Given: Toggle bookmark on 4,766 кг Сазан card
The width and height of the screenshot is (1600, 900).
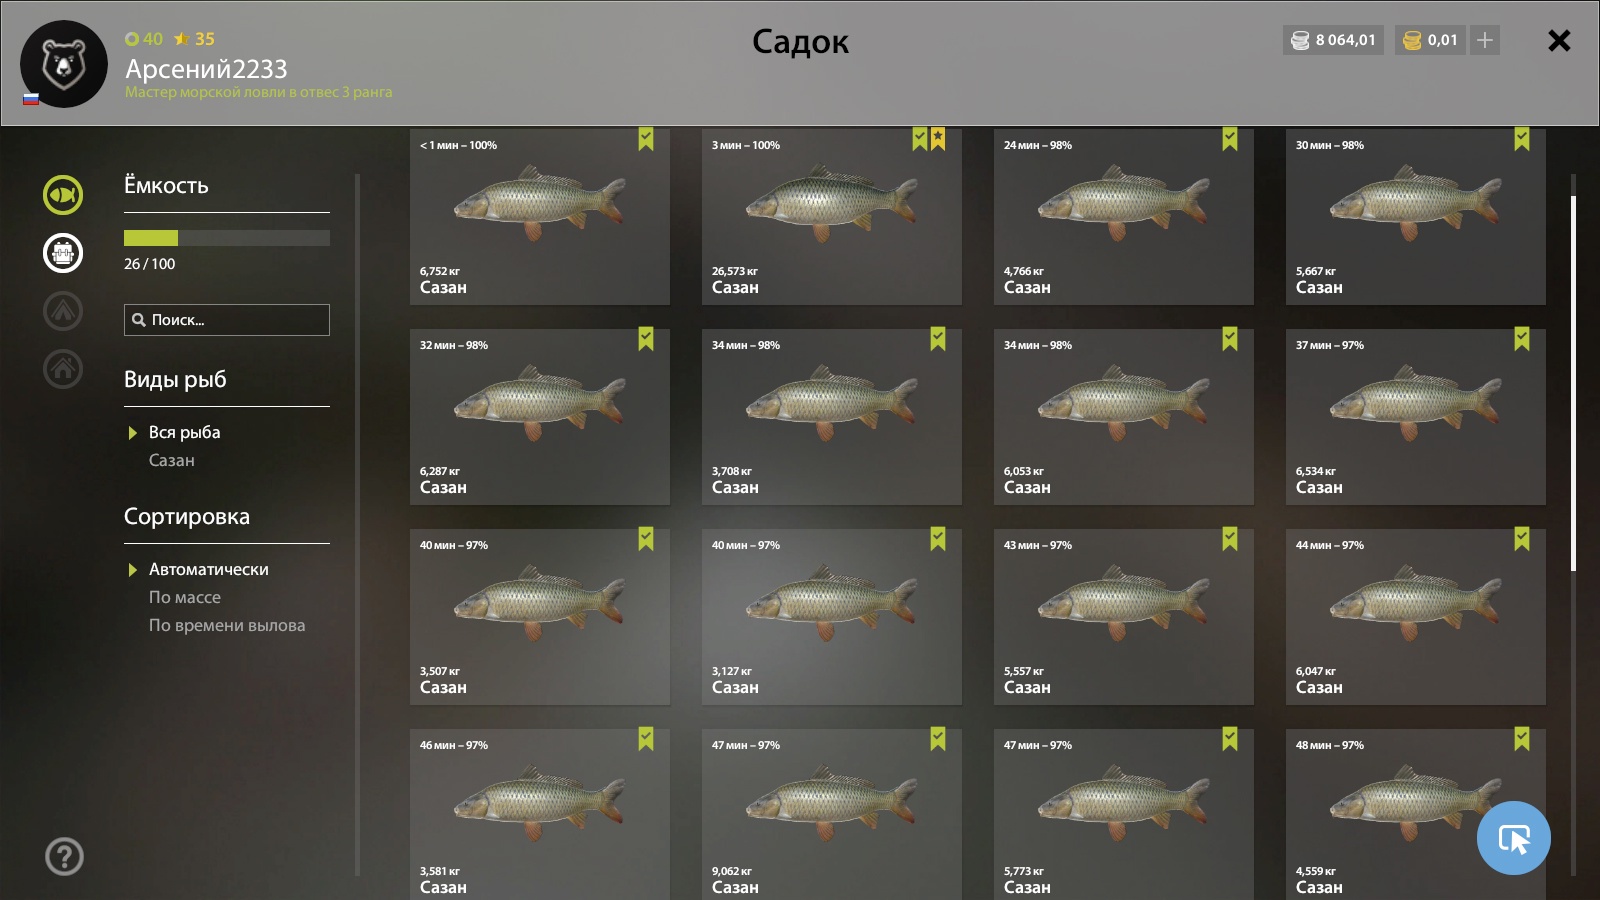Looking at the screenshot, I should coord(1230,139).
